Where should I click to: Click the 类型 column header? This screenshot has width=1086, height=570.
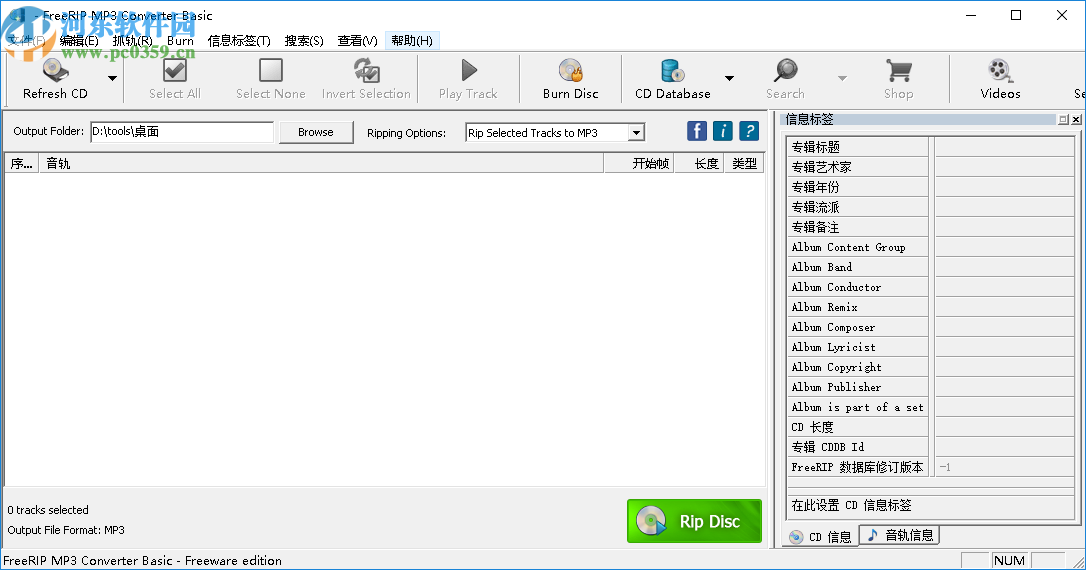[x=744, y=163]
